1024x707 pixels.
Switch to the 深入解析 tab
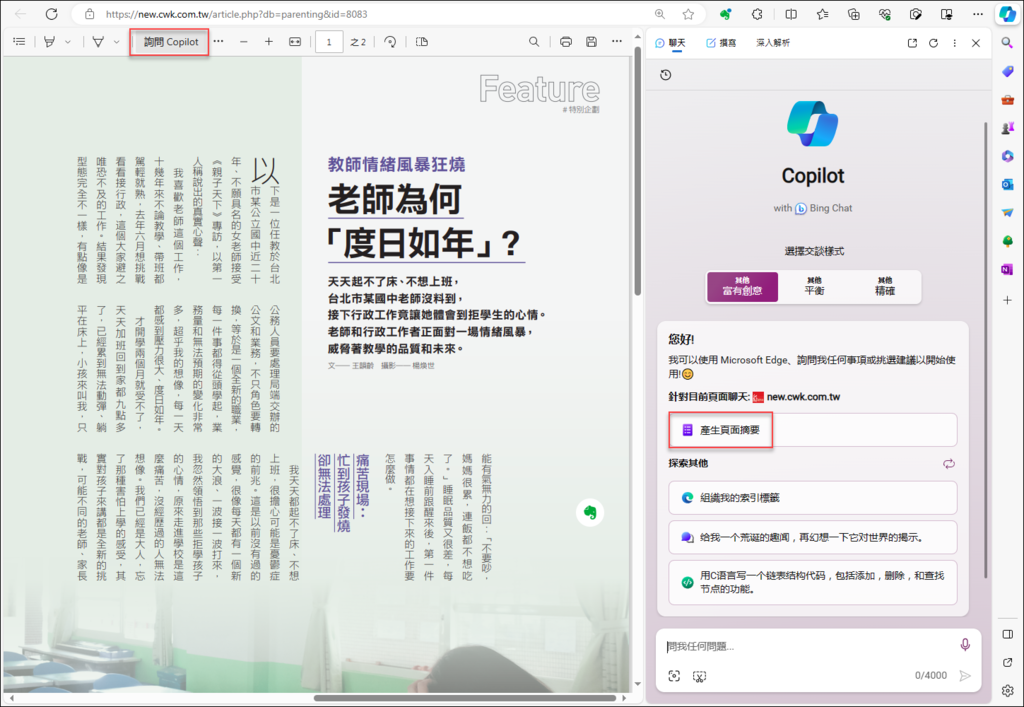[x=773, y=43]
